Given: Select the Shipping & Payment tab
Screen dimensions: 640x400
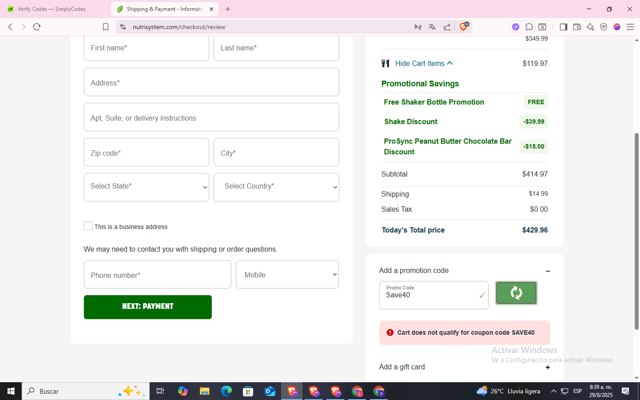Looking at the screenshot, I should [x=163, y=9].
